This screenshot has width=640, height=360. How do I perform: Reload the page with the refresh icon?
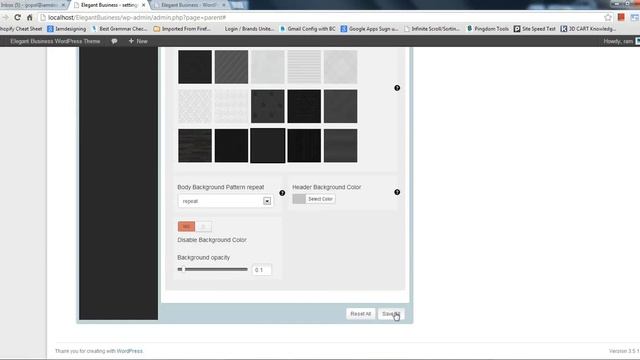(x=17, y=18)
